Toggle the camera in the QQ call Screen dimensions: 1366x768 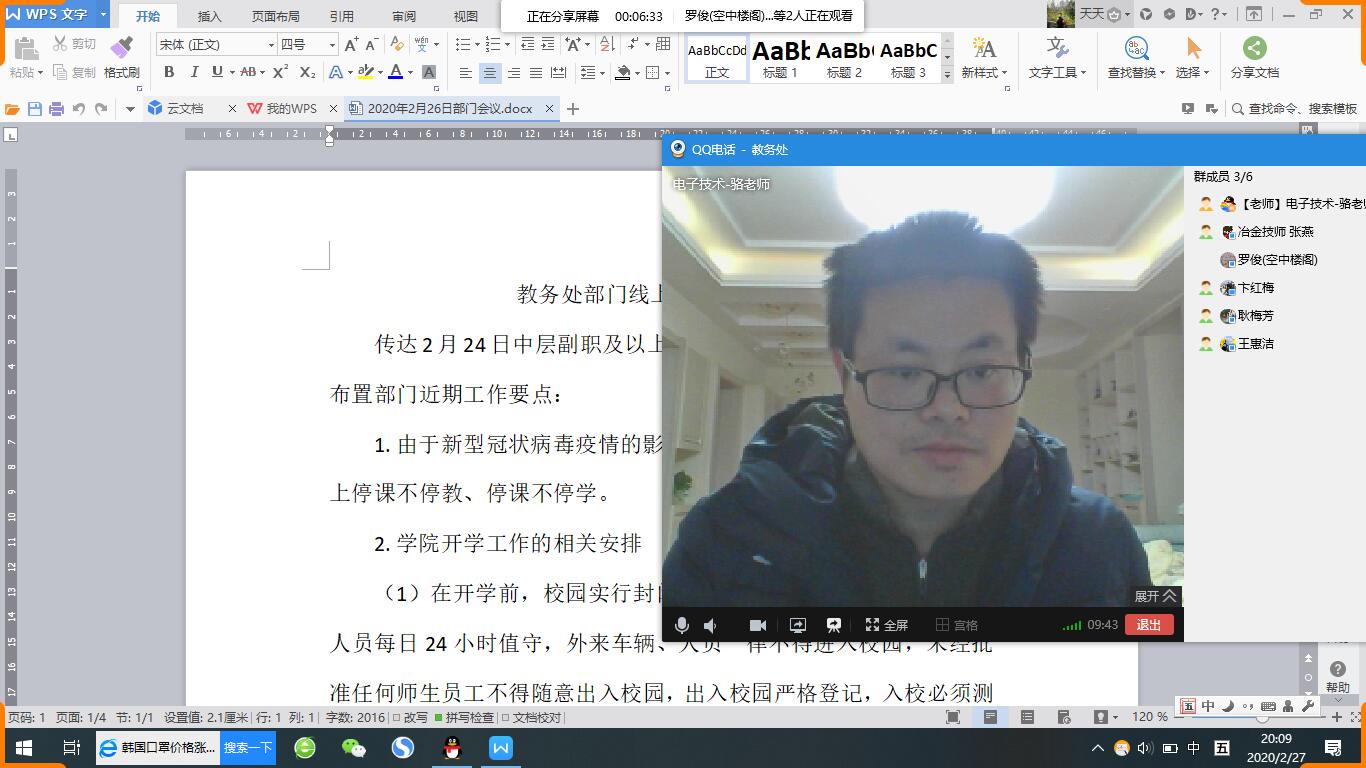(x=758, y=625)
